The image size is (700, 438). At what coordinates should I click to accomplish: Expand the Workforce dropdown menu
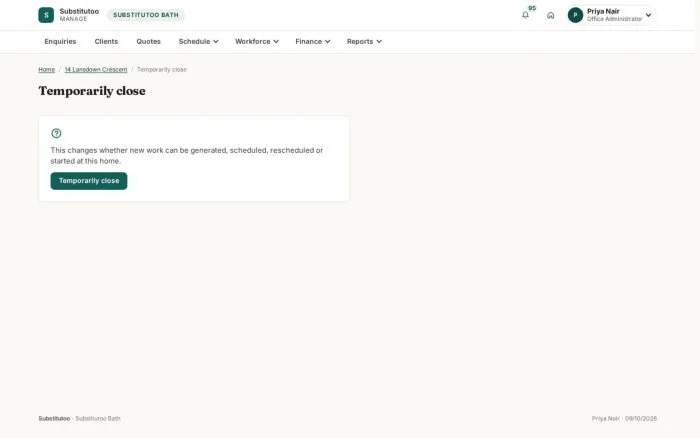coord(257,42)
